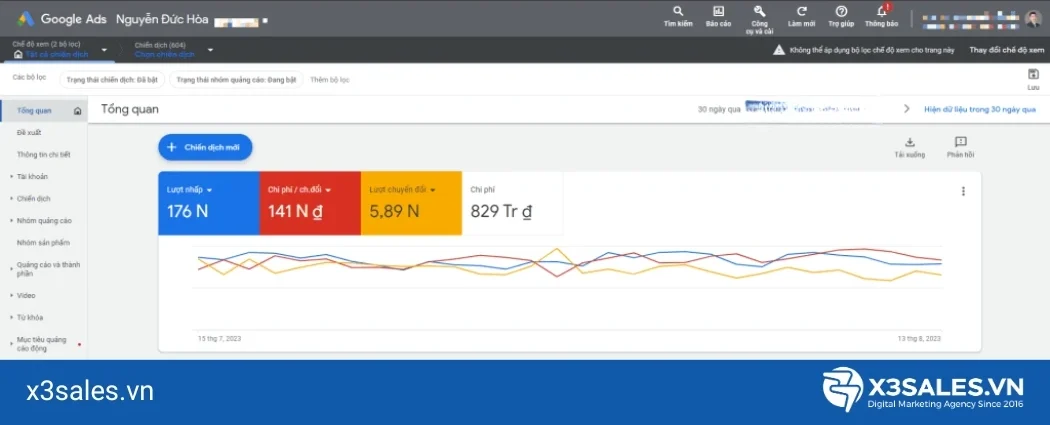This screenshot has width=1050, height=425.
Task: Open Đề xuất in the sidebar
Action: [29, 133]
